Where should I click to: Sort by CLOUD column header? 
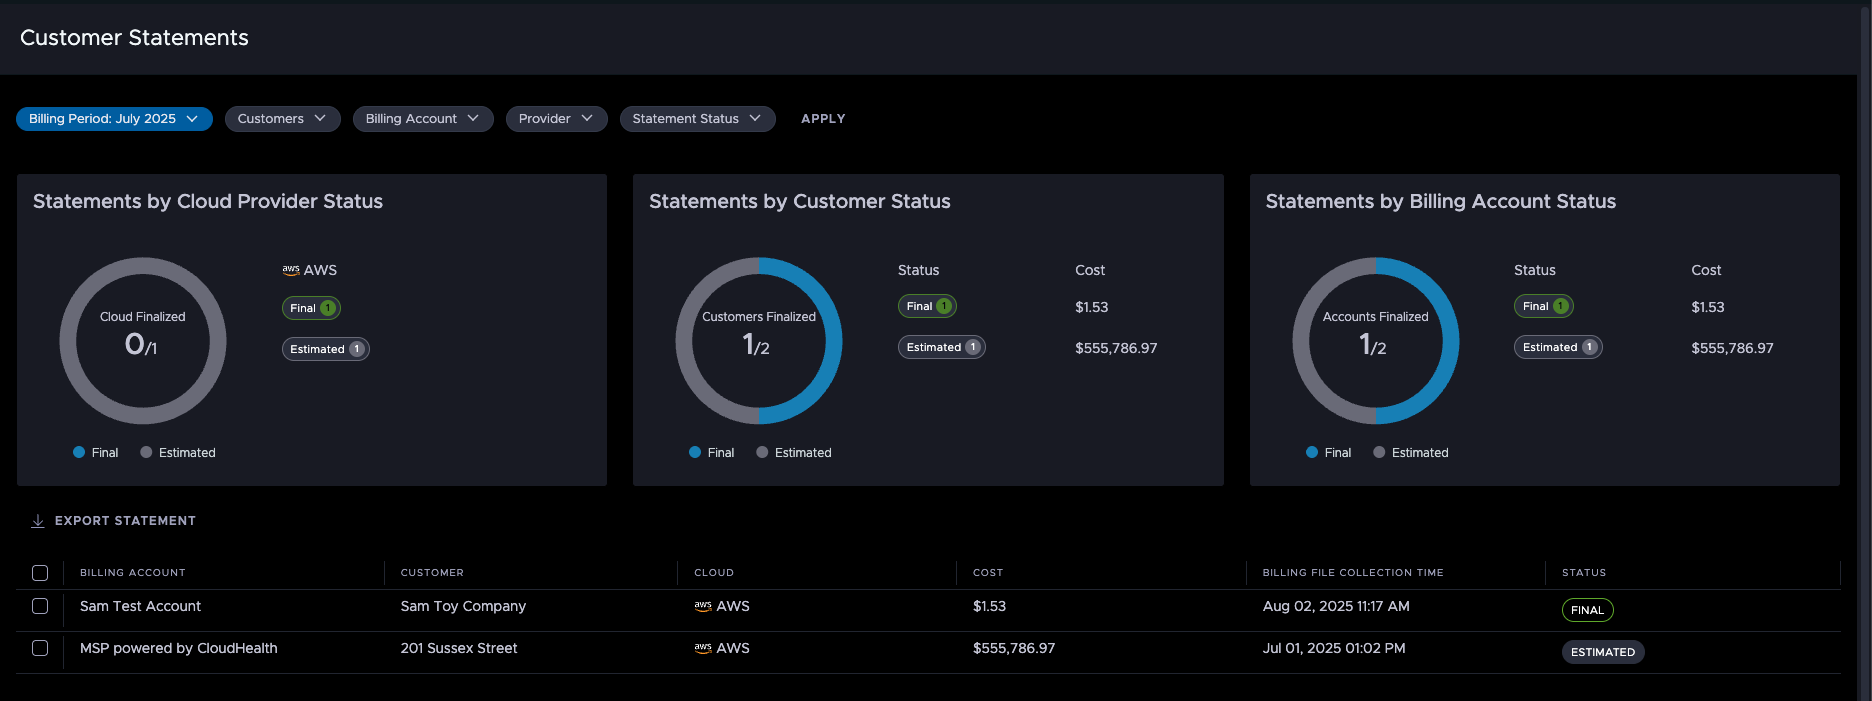point(714,573)
